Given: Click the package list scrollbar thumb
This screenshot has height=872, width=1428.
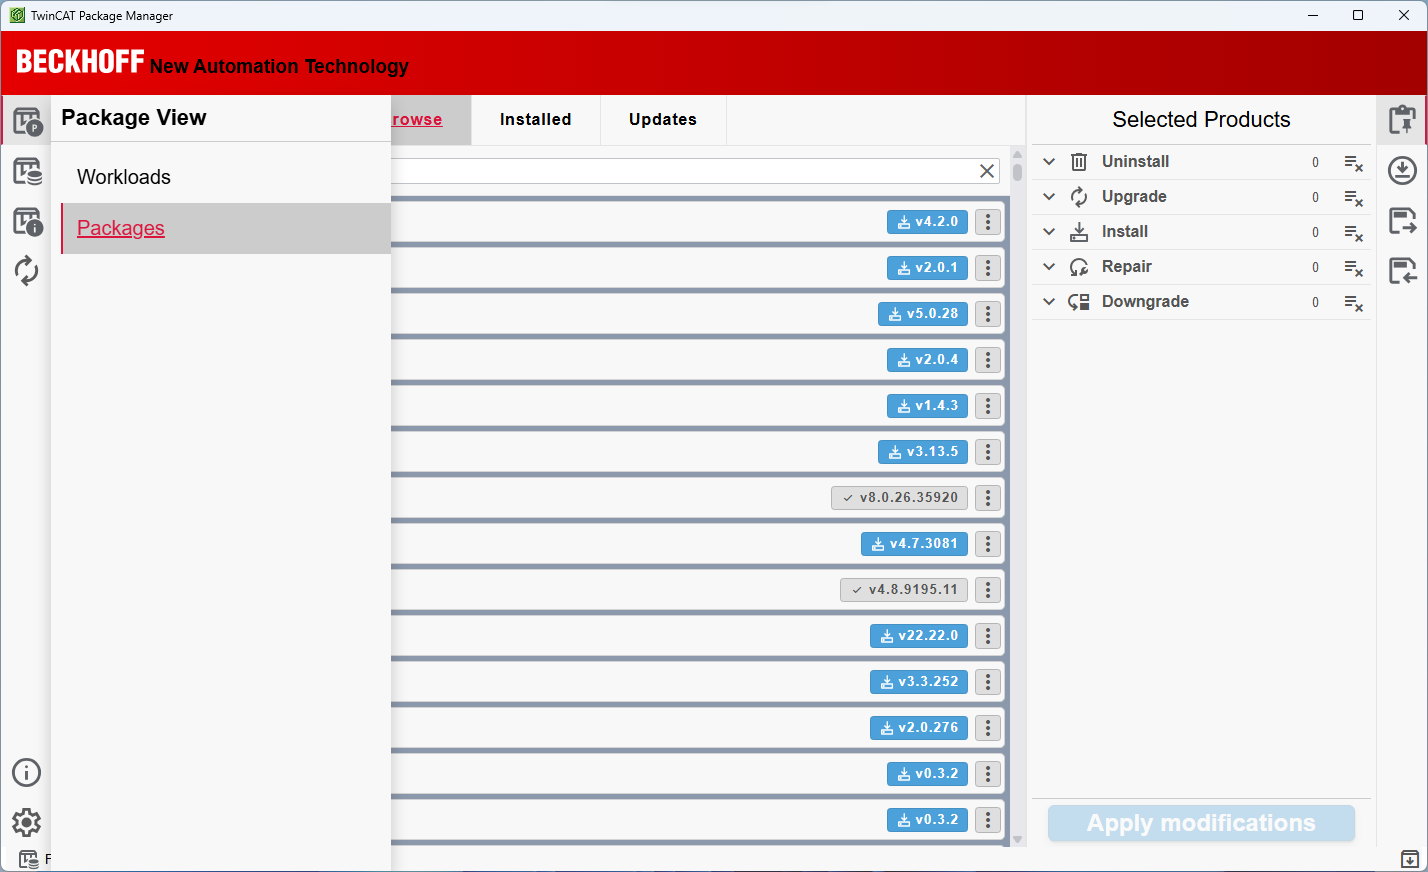Looking at the screenshot, I should click(x=1017, y=172).
